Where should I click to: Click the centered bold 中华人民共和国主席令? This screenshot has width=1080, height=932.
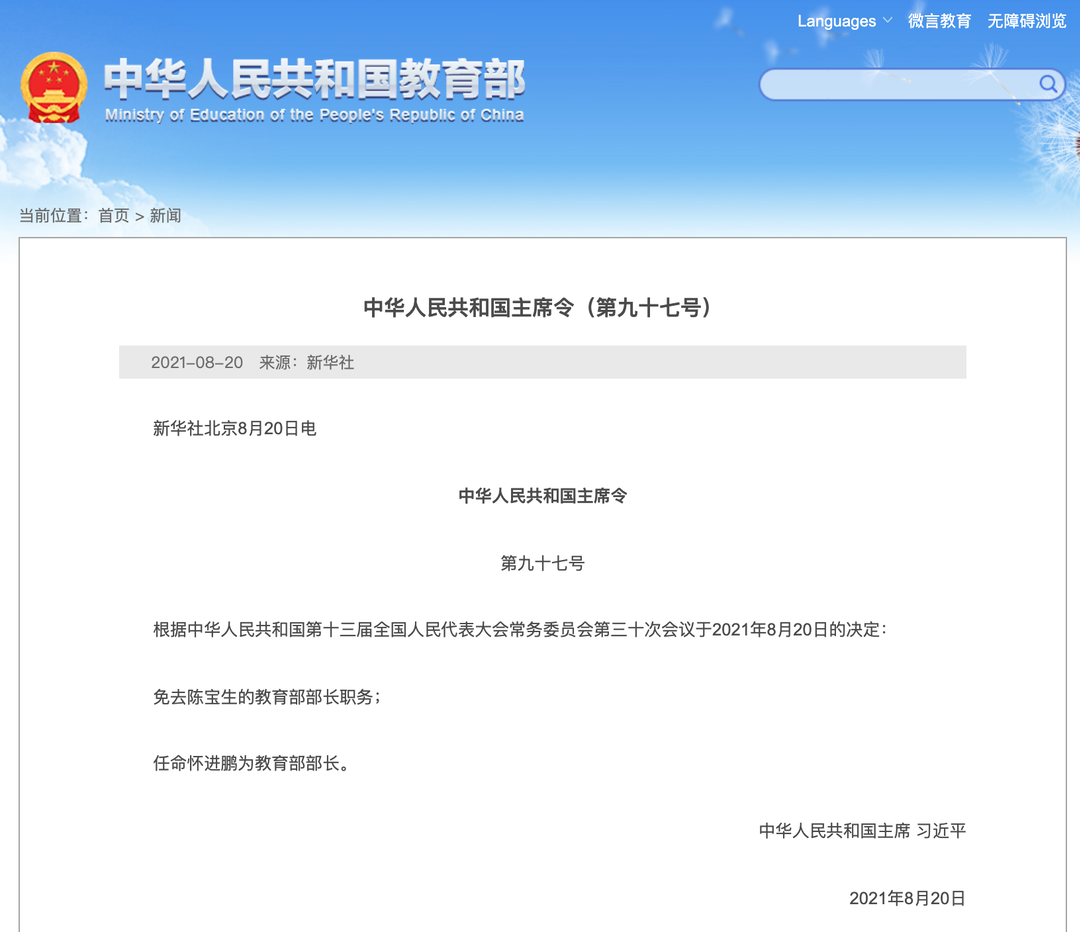point(543,496)
